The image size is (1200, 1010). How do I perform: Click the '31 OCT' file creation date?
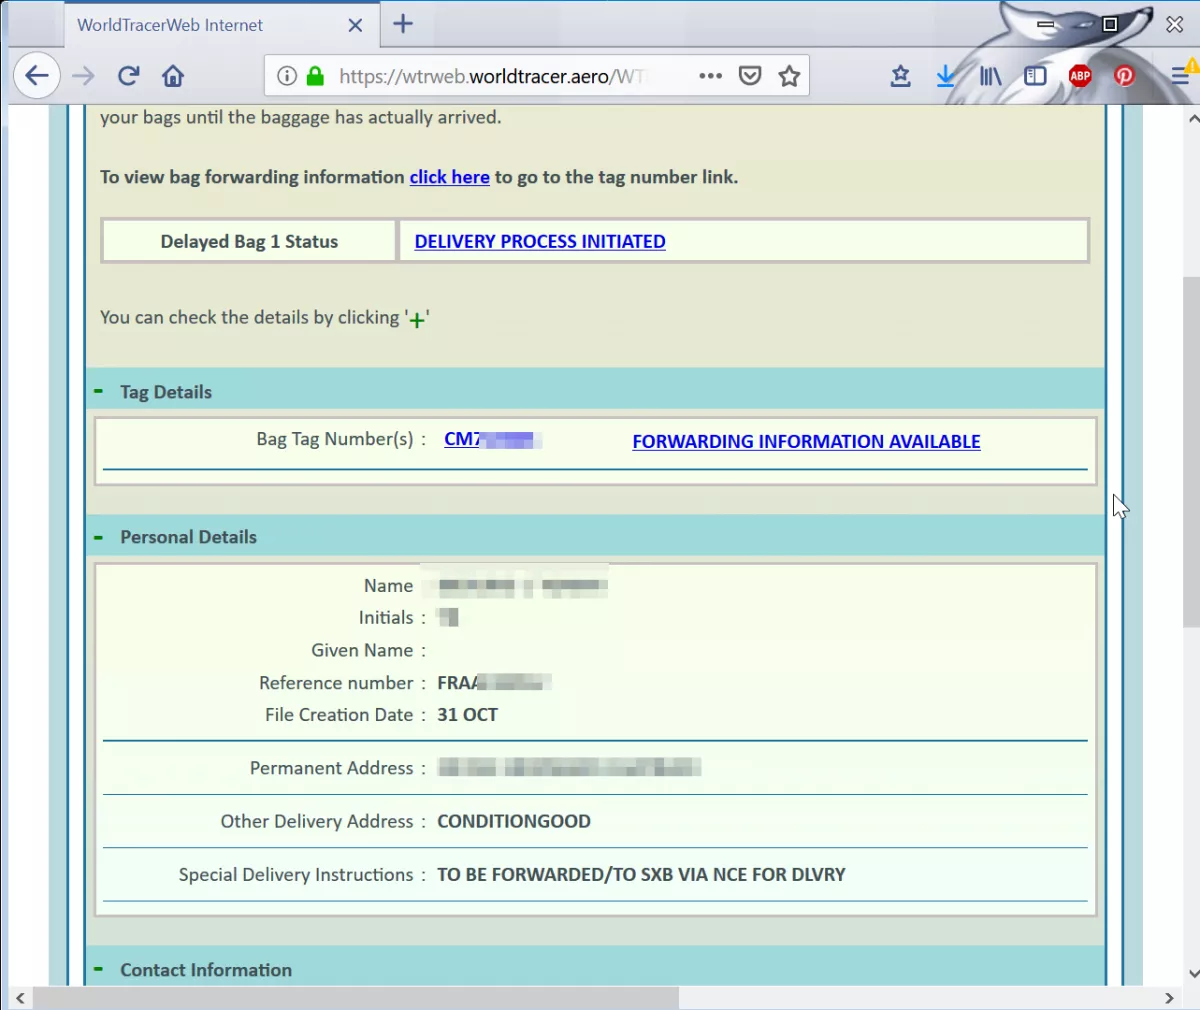467,715
